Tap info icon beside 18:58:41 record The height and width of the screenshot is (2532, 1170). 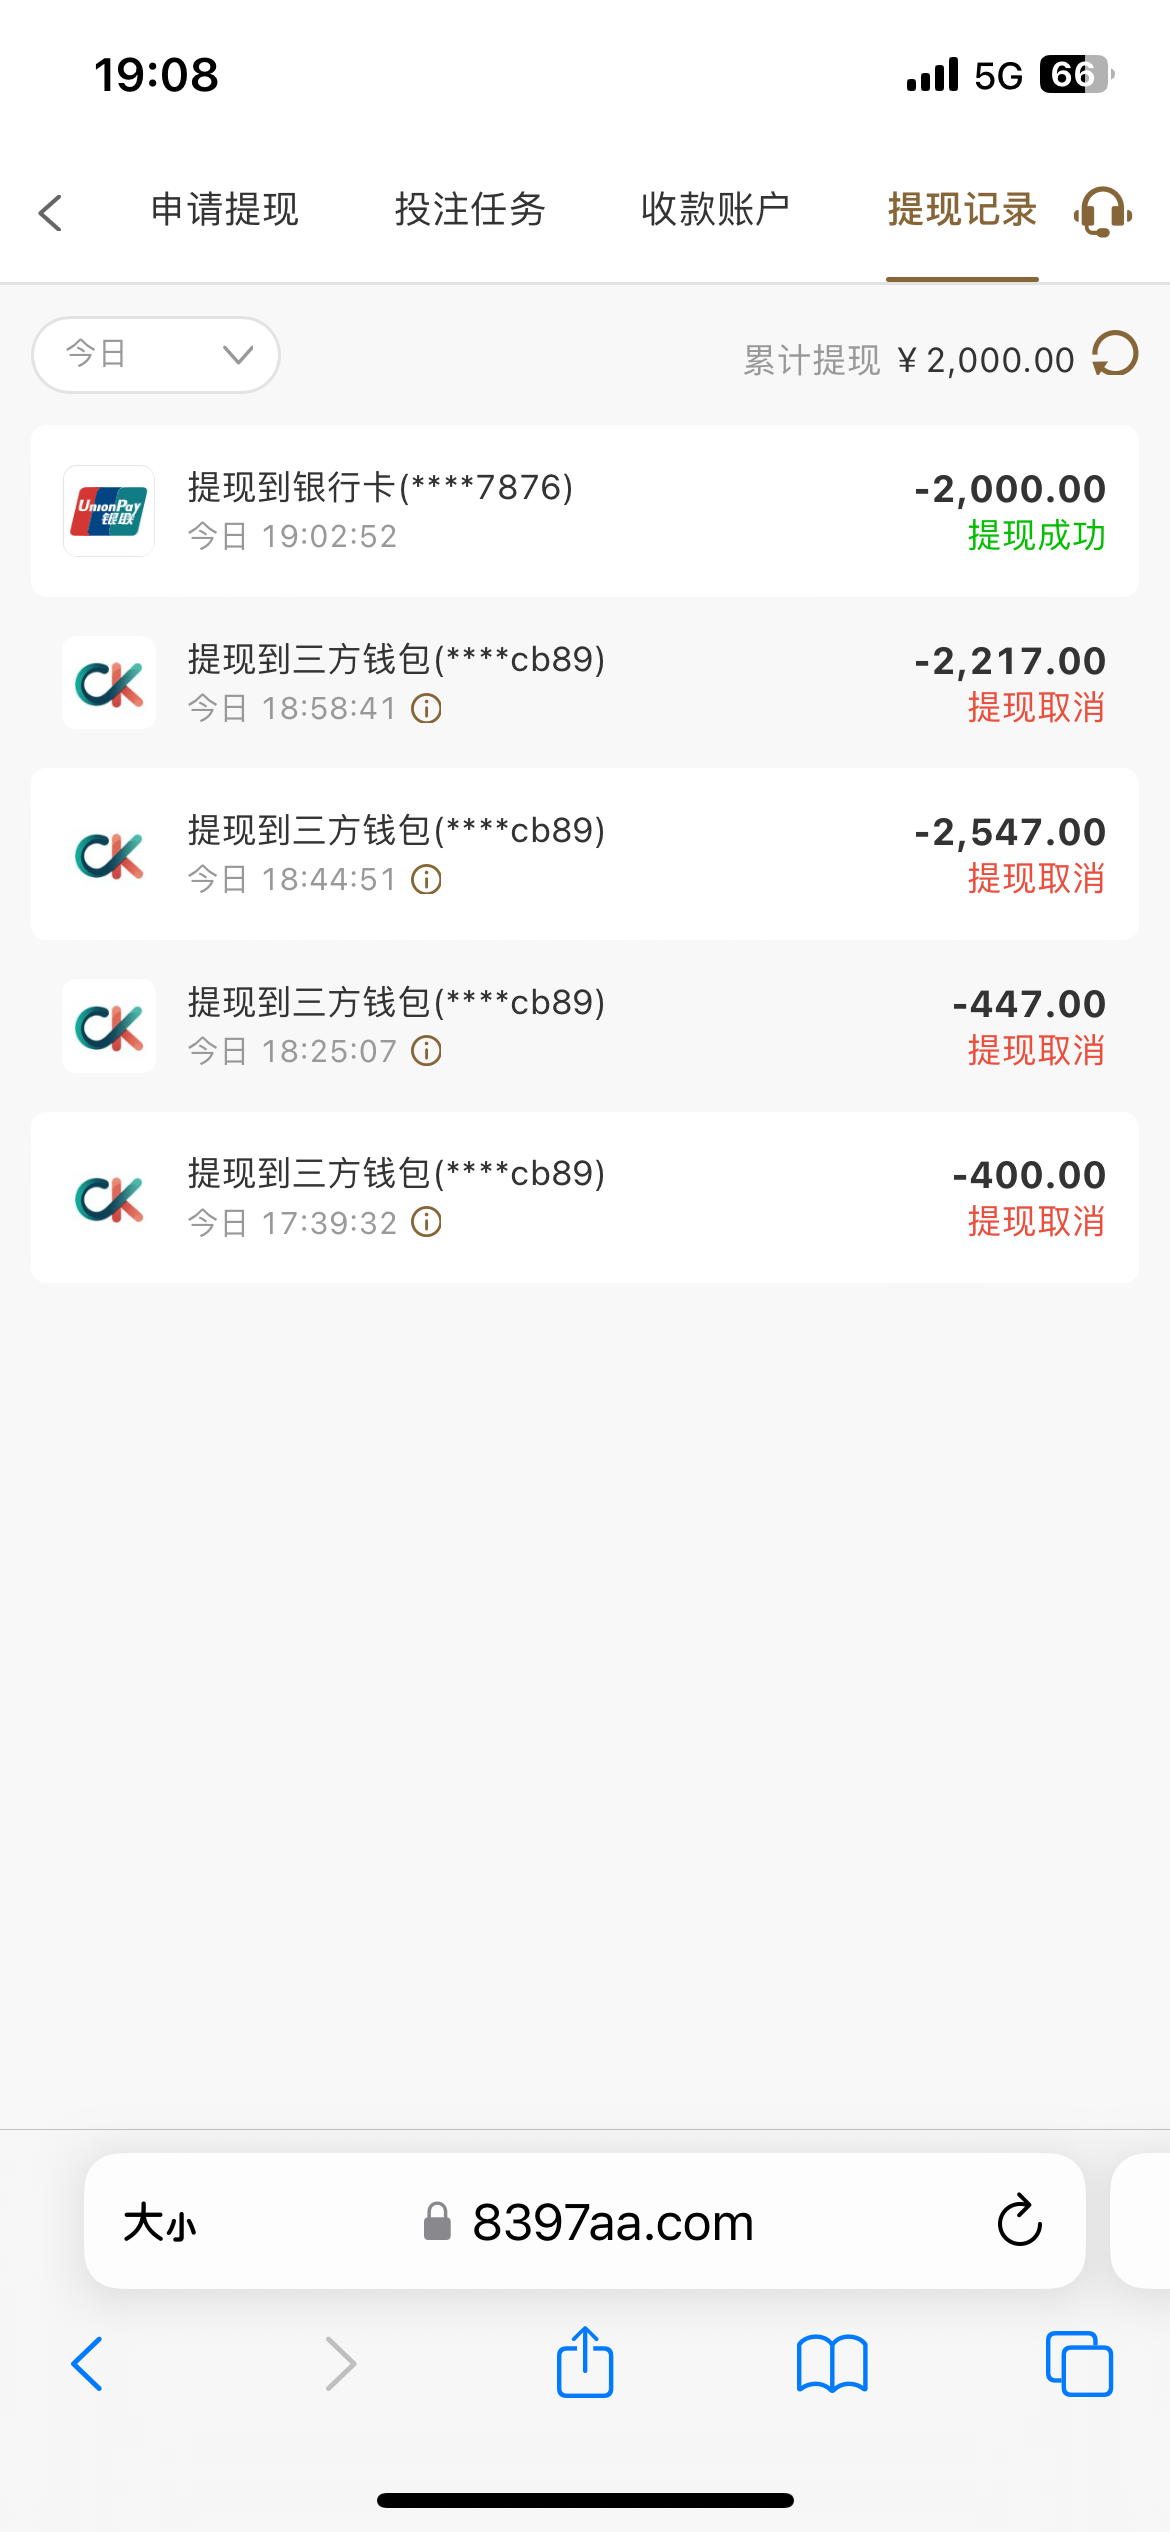427,709
